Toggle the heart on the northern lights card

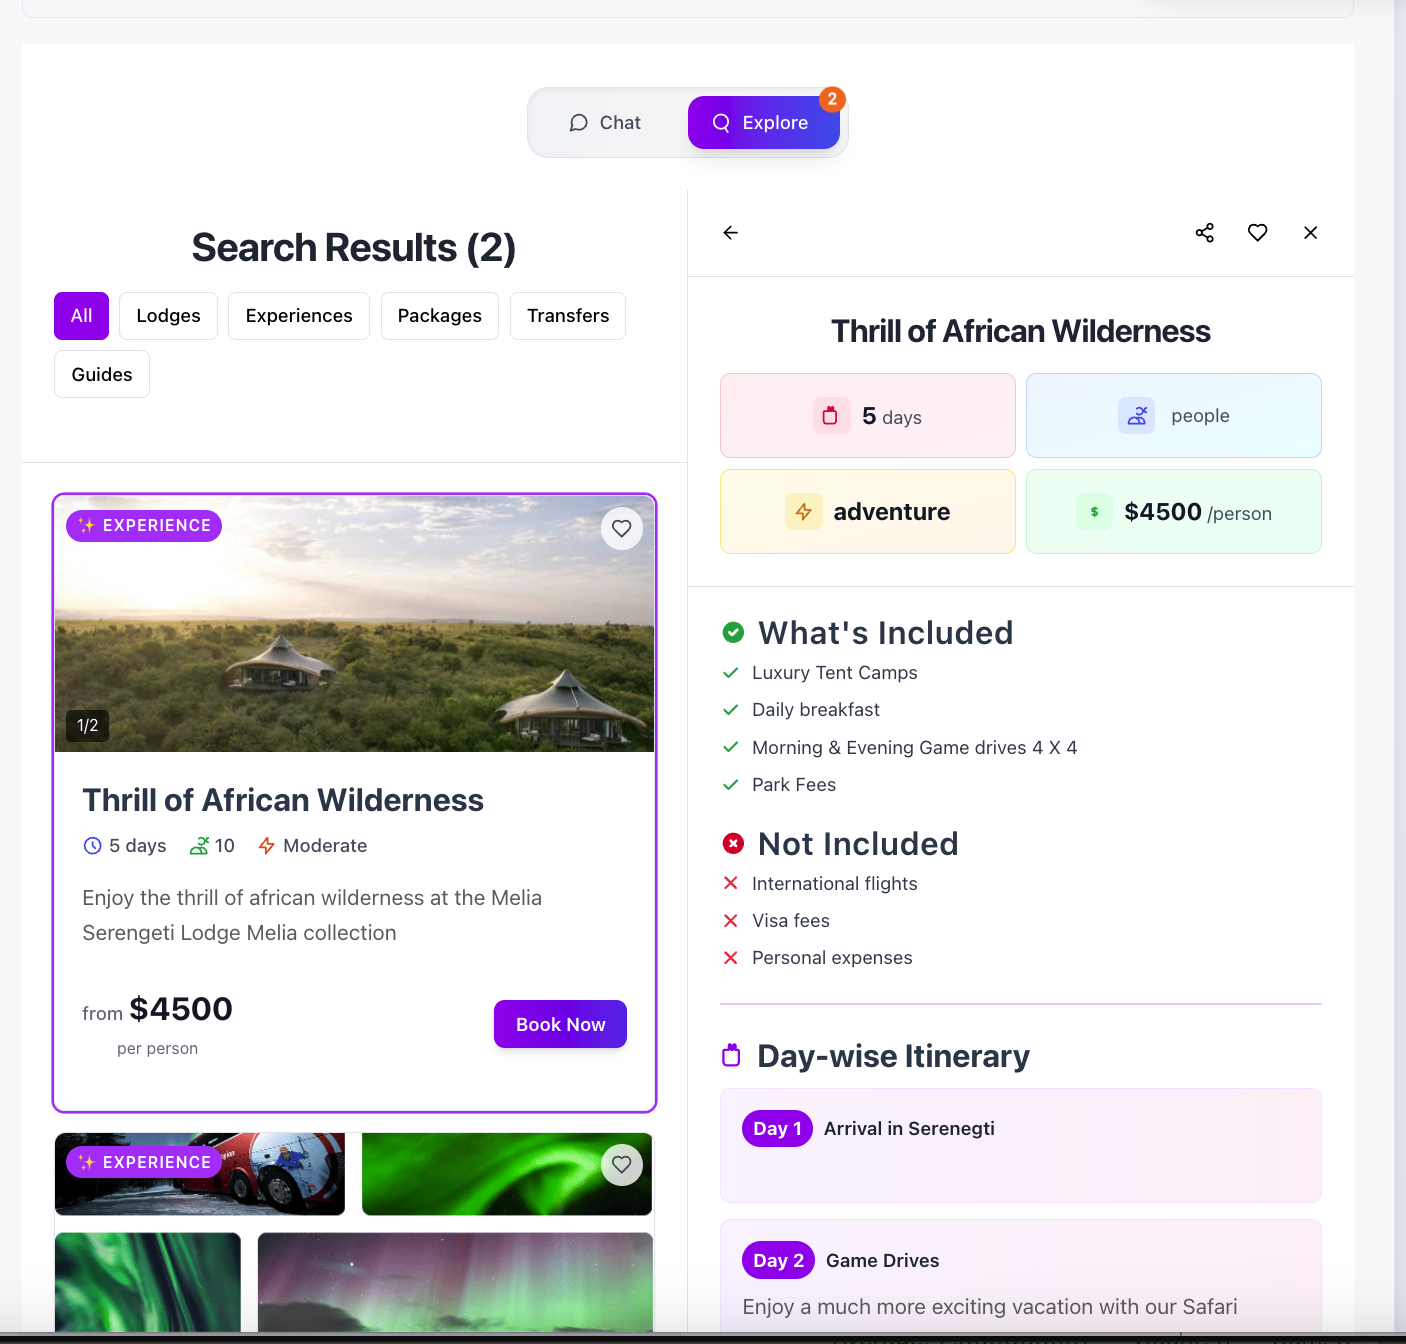[621, 1165]
